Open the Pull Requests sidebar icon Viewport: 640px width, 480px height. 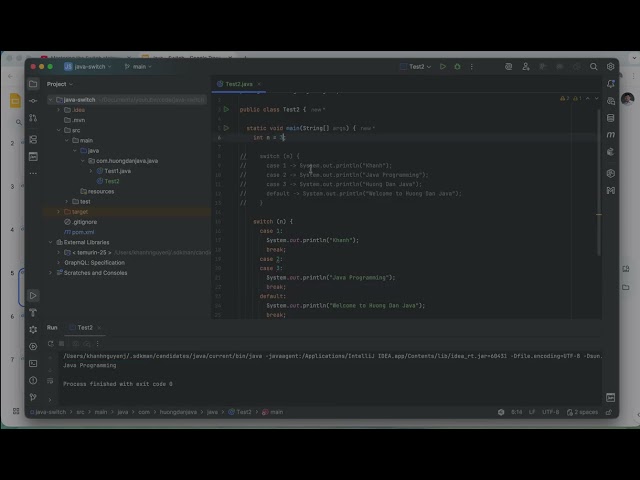33,118
